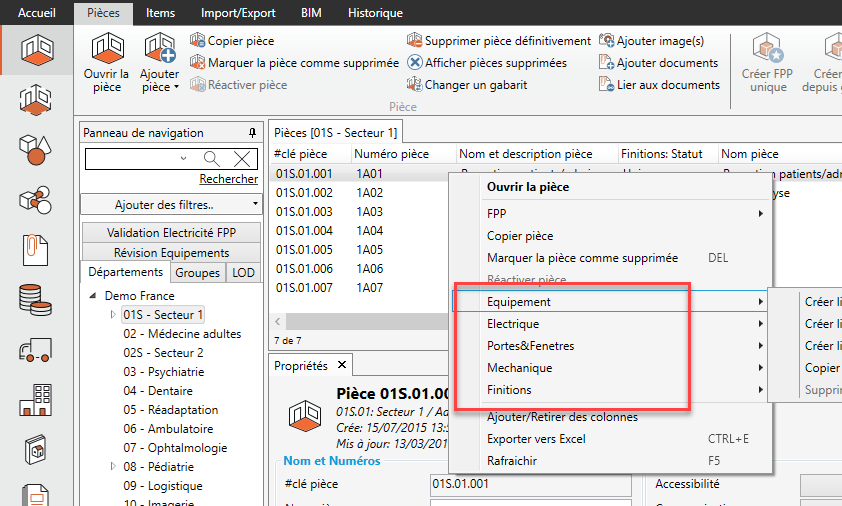This screenshot has height=506, width=842.
Task: Choose Exporter vers Excel from context menu
Action: (x=535, y=439)
